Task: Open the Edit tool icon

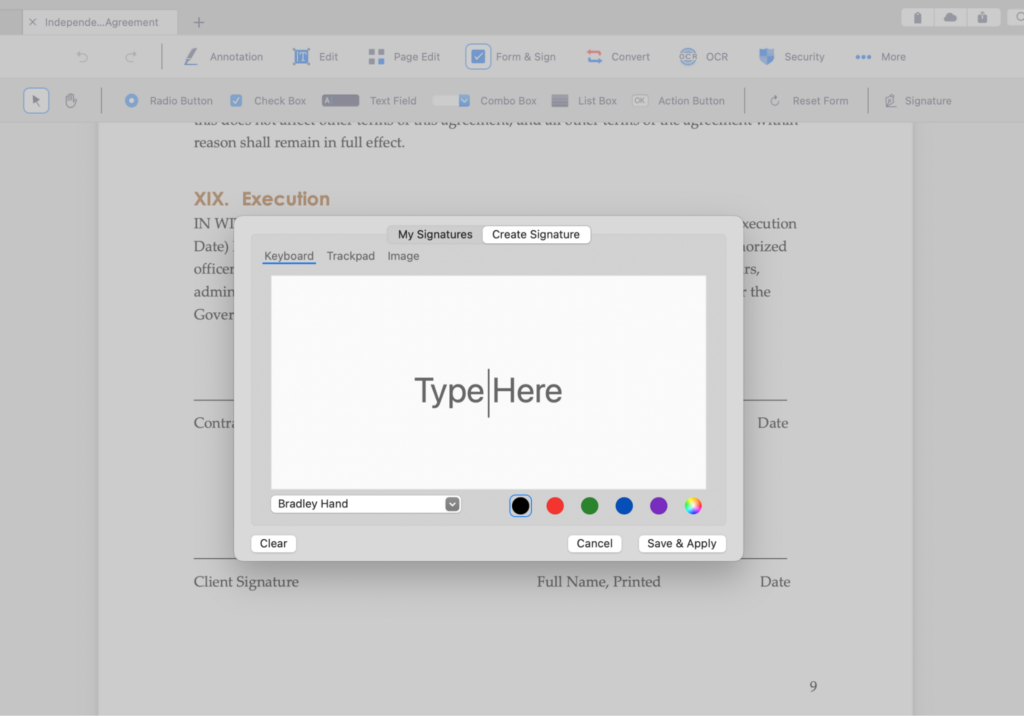Action: point(301,57)
